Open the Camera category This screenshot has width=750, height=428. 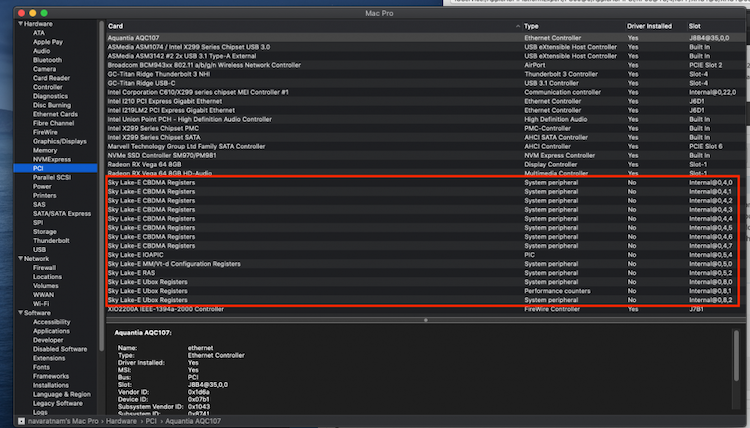point(44,69)
